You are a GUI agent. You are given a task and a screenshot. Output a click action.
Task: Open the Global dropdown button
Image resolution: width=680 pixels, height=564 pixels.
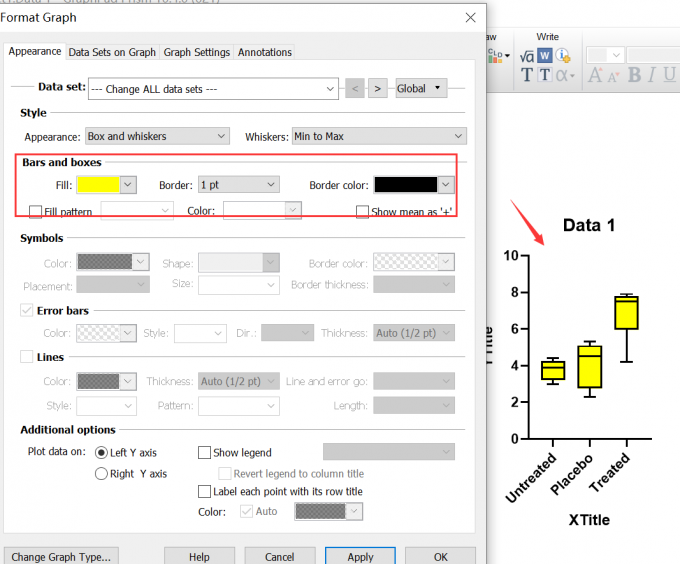pos(421,88)
